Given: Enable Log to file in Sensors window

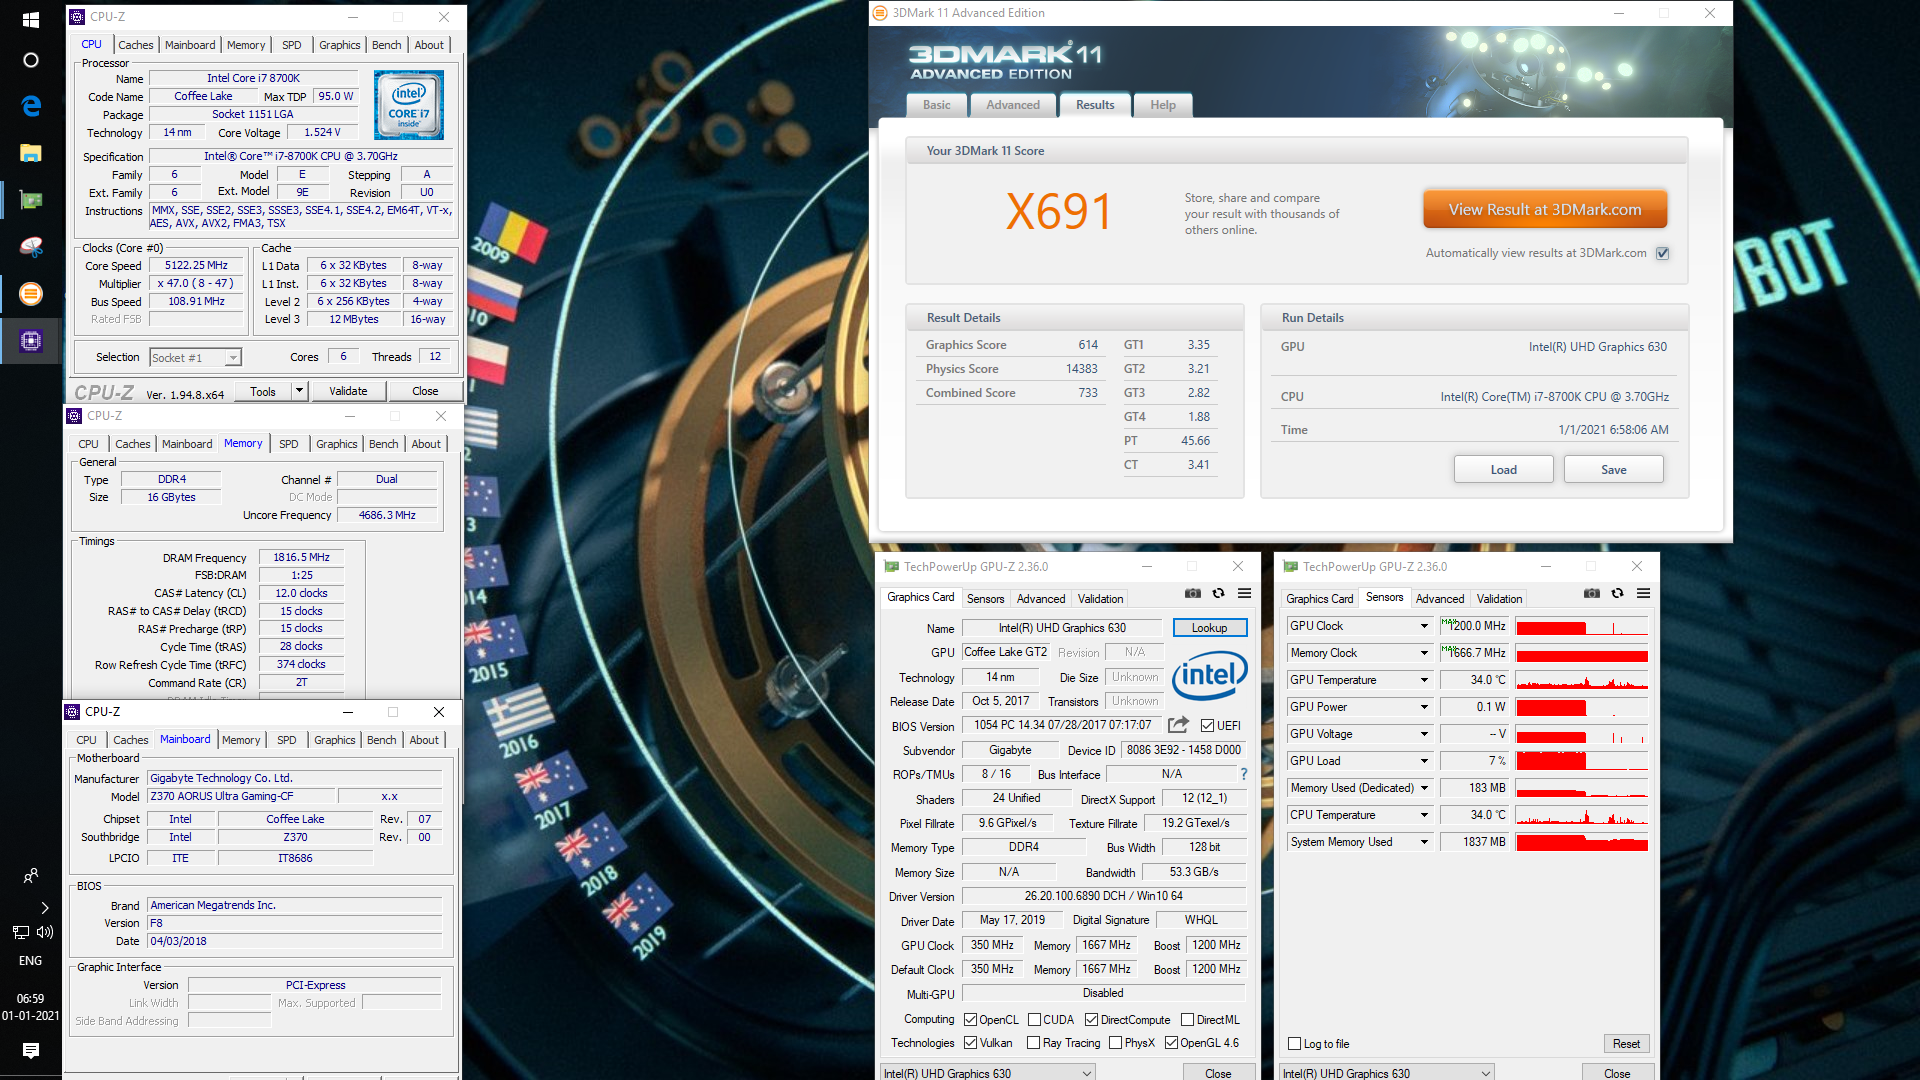Looking at the screenshot, I should pos(1294,1044).
